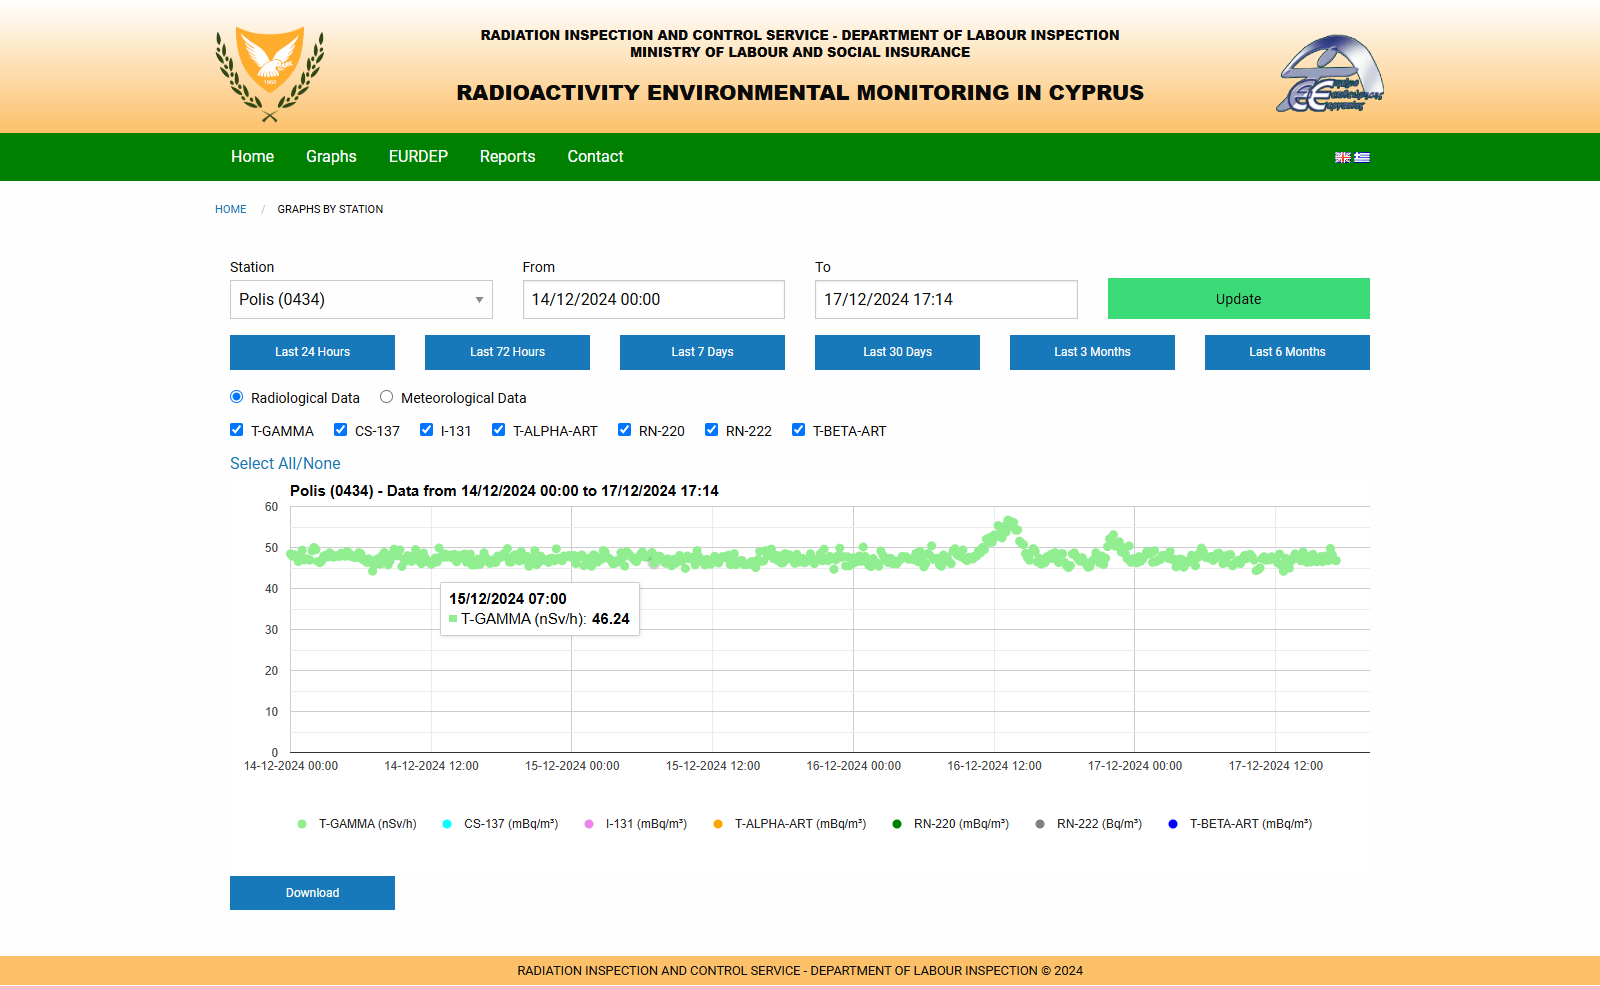Switch language using the Greek flag
The width and height of the screenshot is (1600, 986).
click(x=1362, y=157)
